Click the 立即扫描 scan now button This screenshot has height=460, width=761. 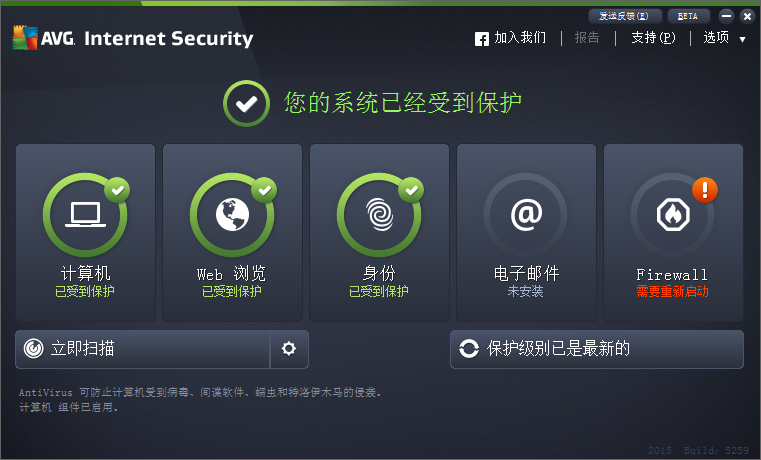pos(143,349)
